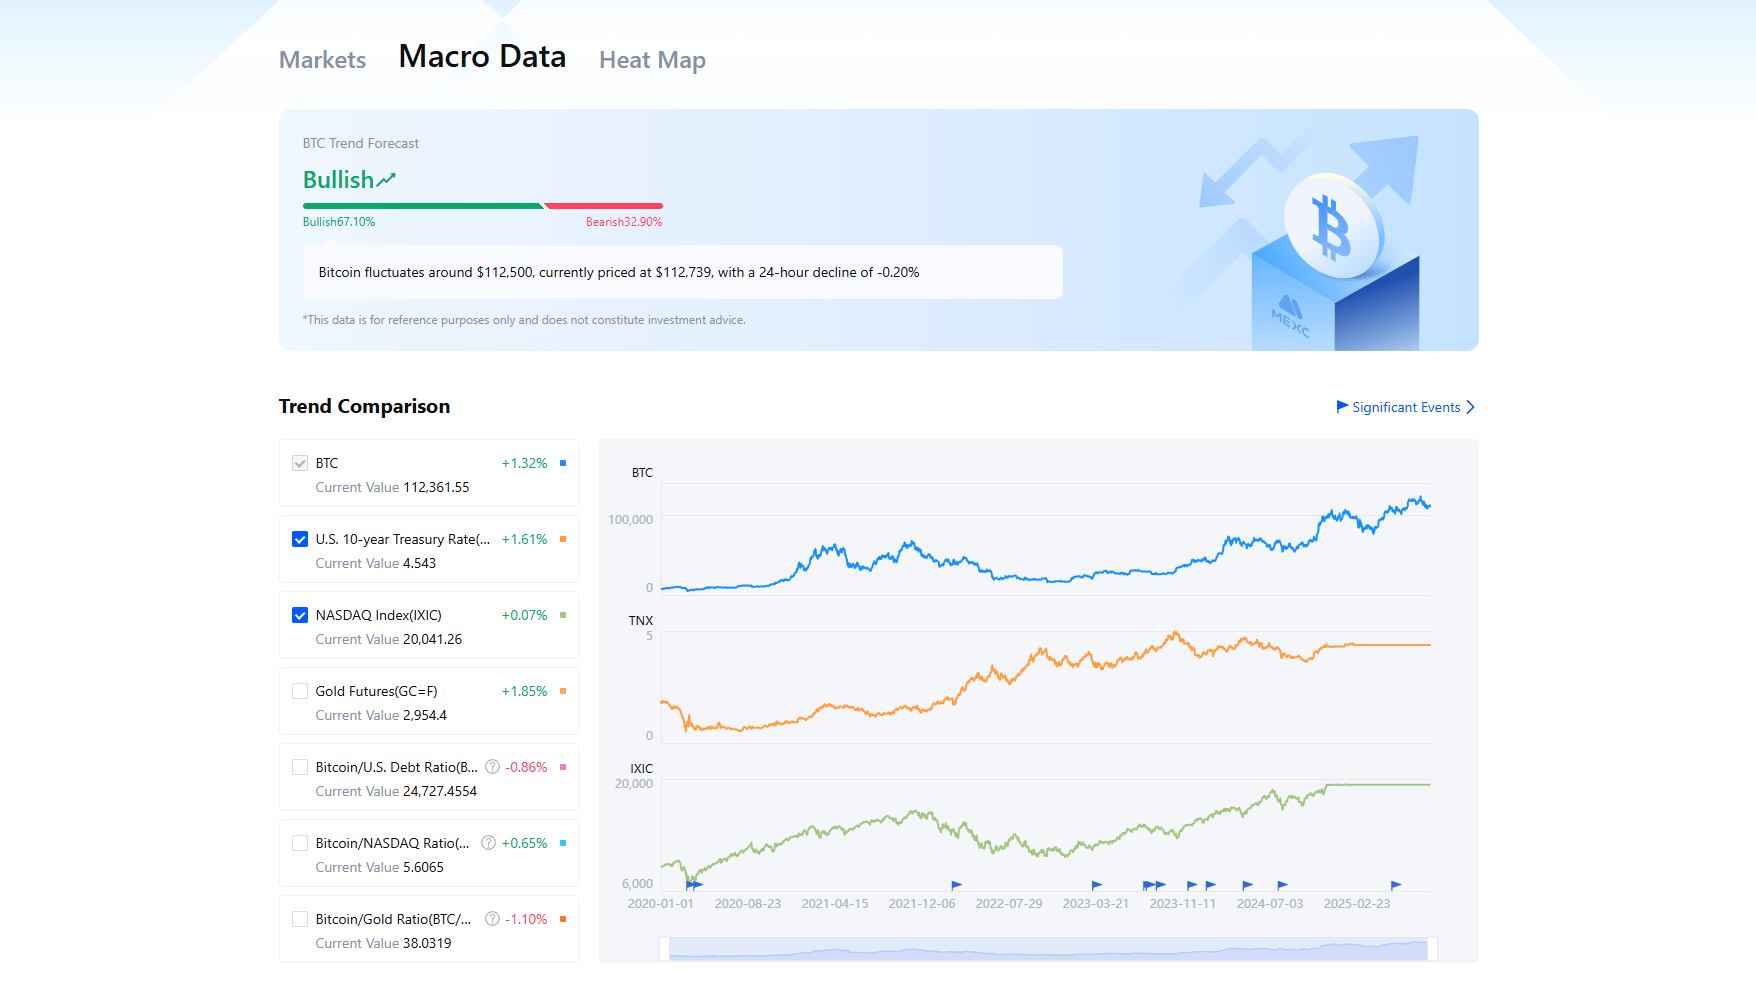Image resolution: width=1756 pixels, height=1003 pixels.
Task: Open the Bitcoin/Gold Ratio info tooltip
Action: pos(492,919)
